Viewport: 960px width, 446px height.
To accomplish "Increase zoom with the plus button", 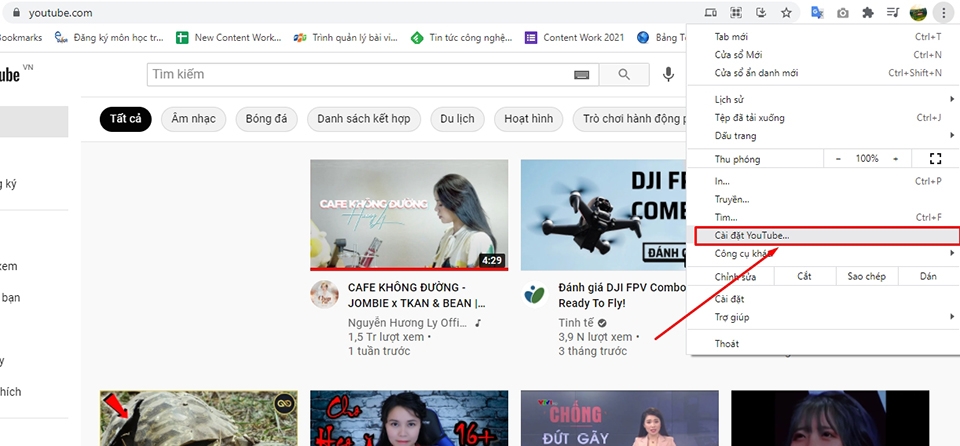I will point(896,159).
